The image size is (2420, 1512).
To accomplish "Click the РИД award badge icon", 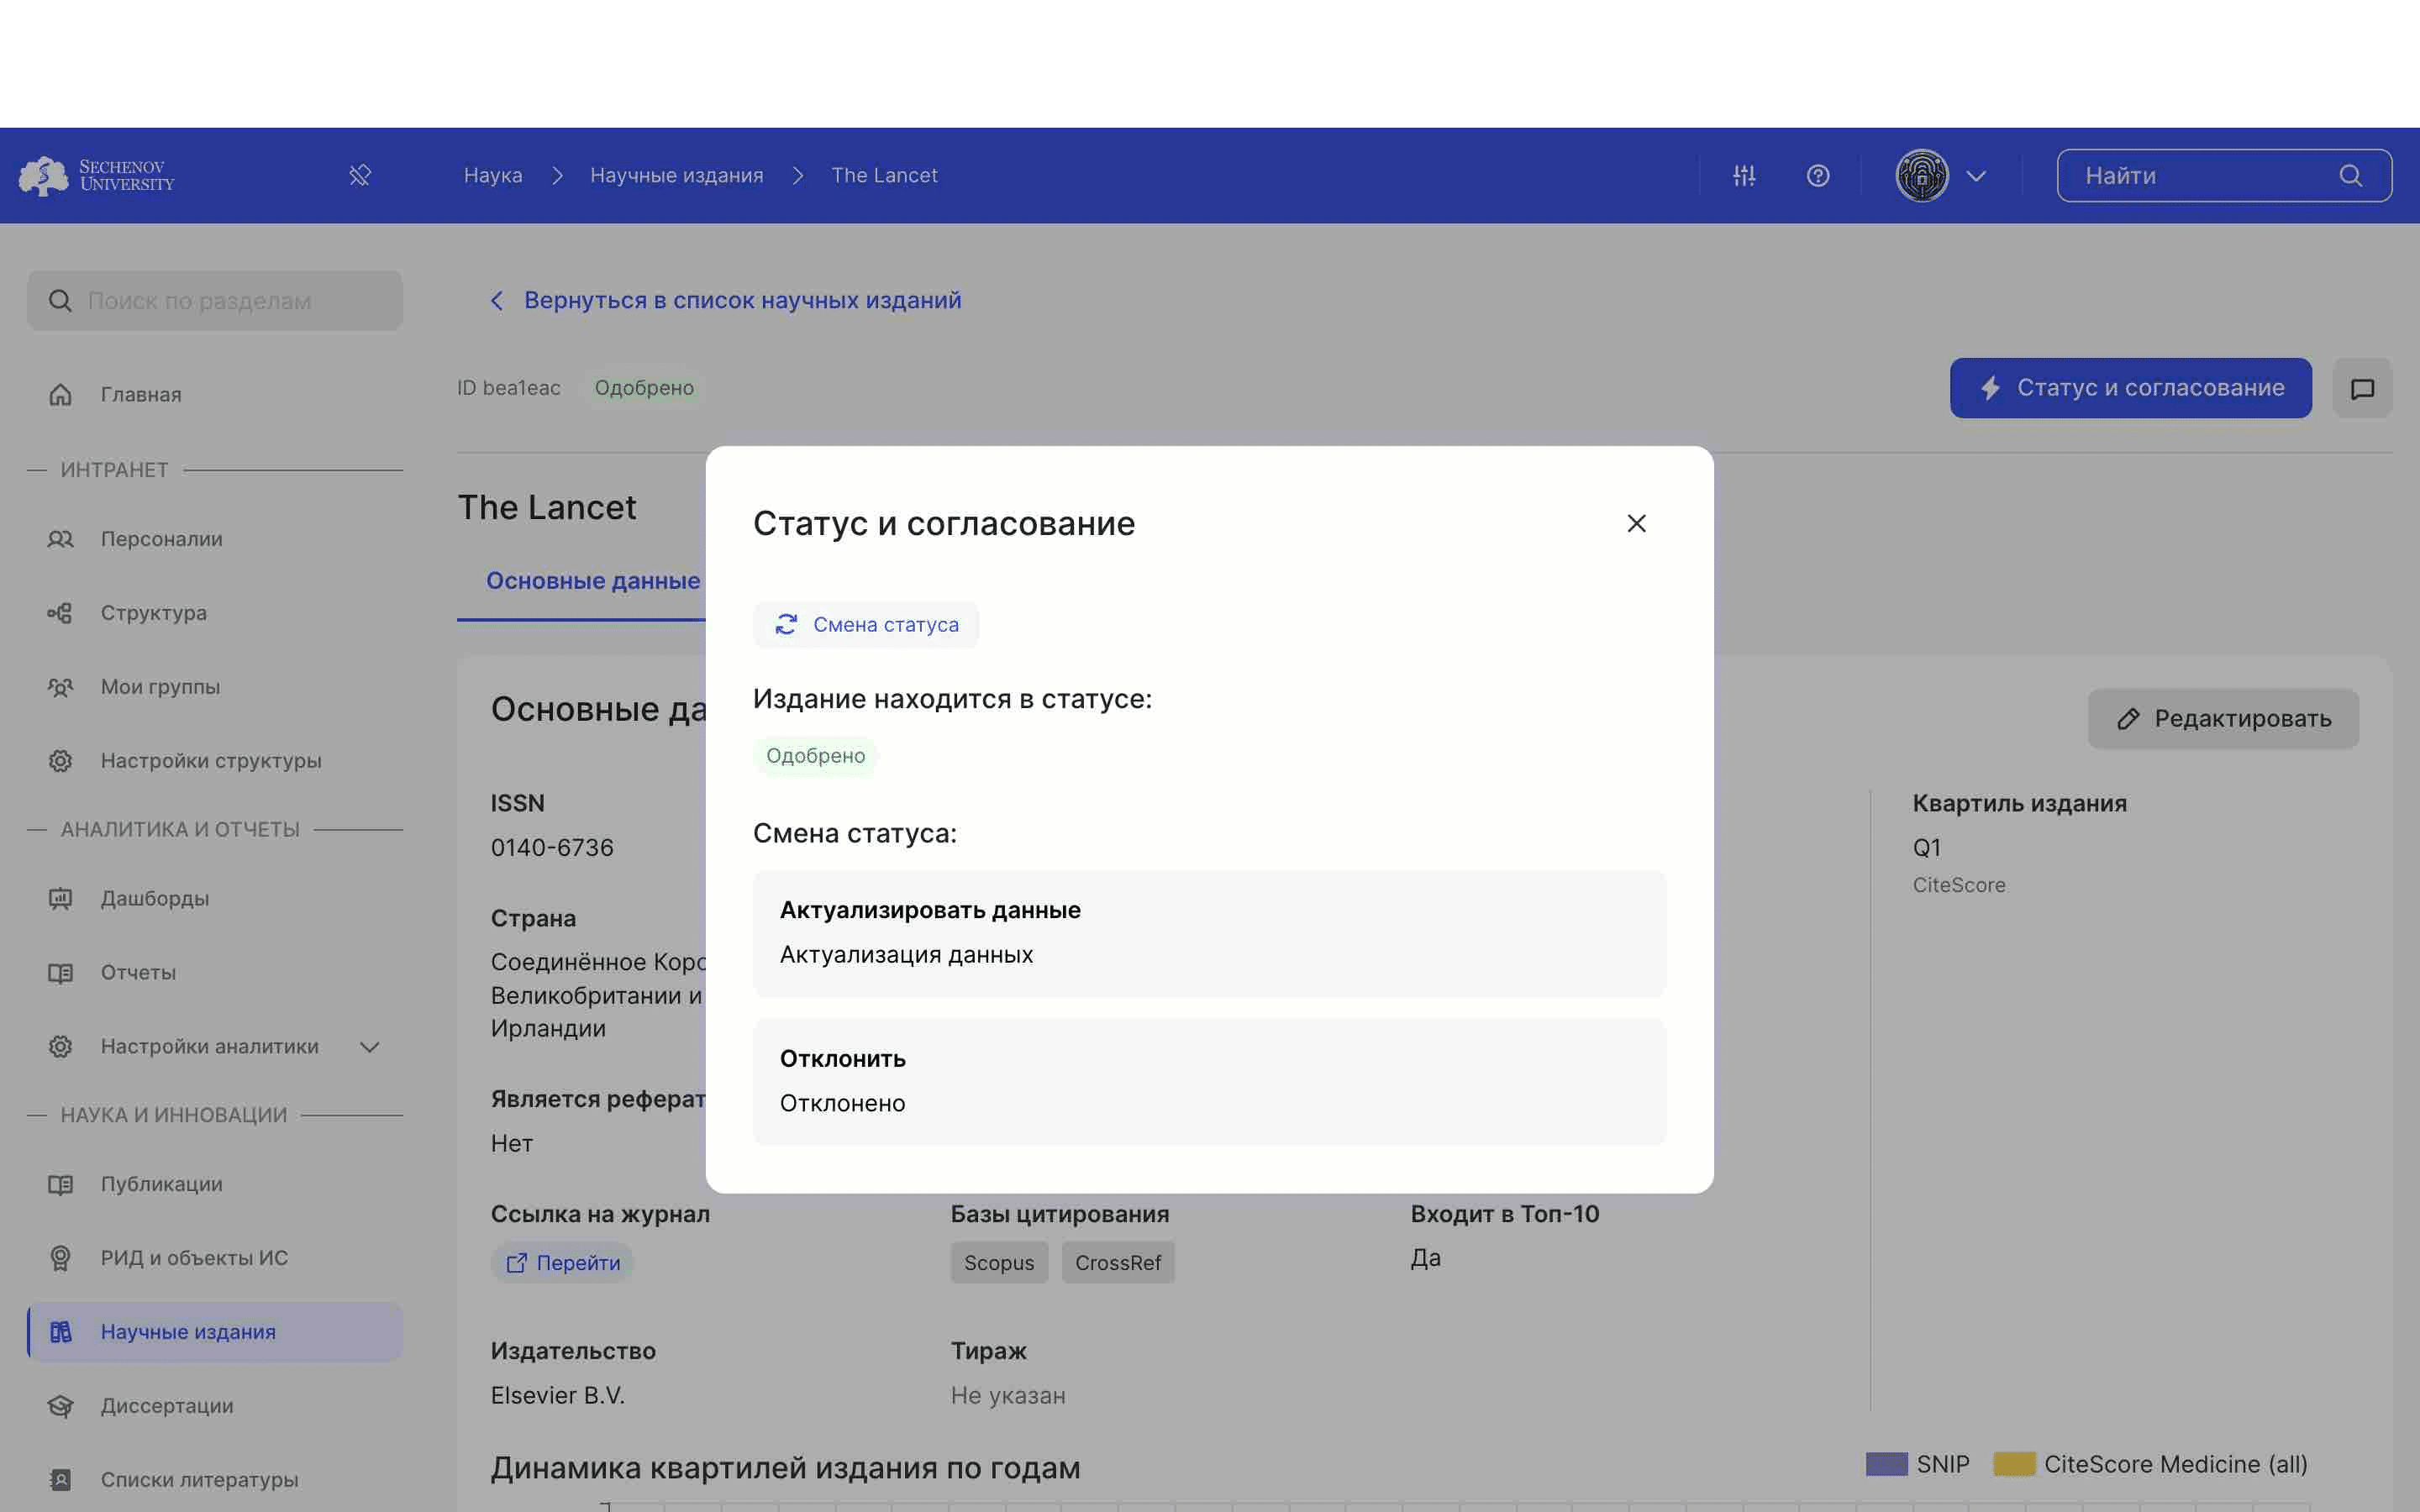I will (x=60, y=1259).
